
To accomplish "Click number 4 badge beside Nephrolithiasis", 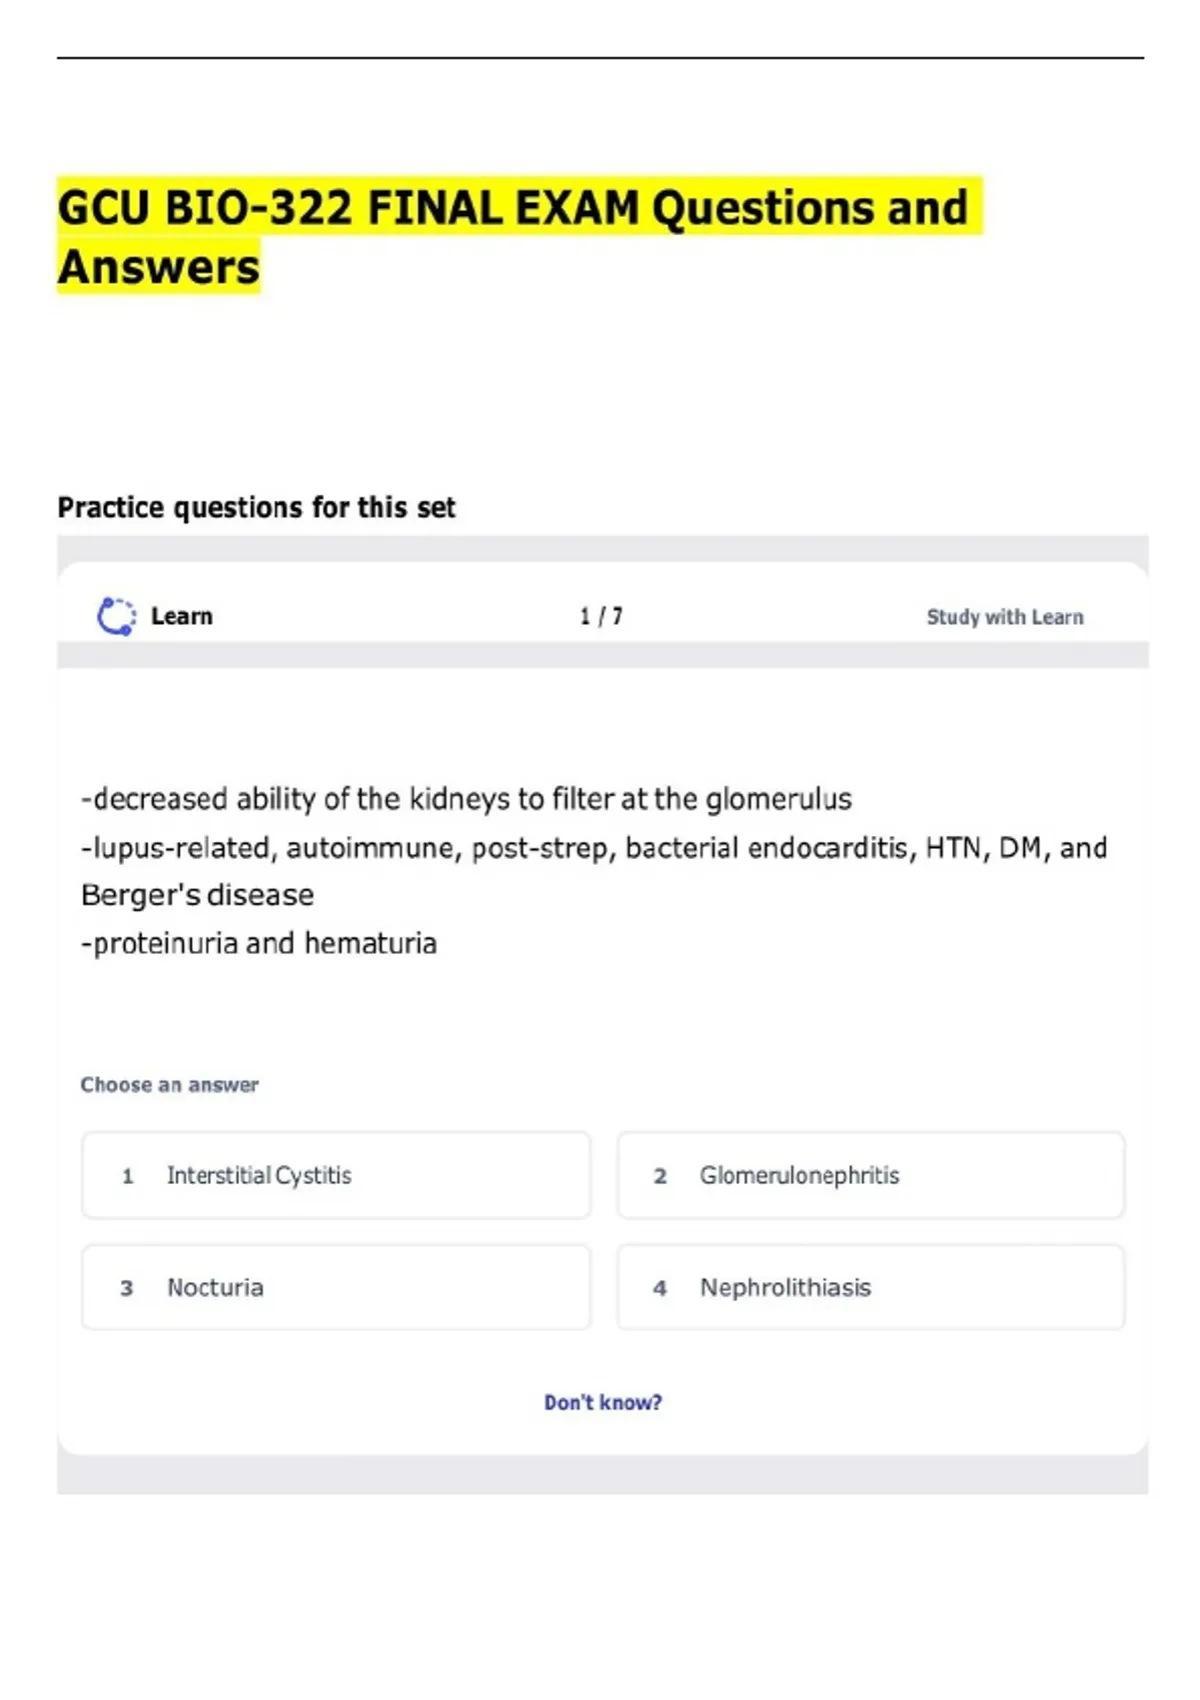I will 660,1288.
